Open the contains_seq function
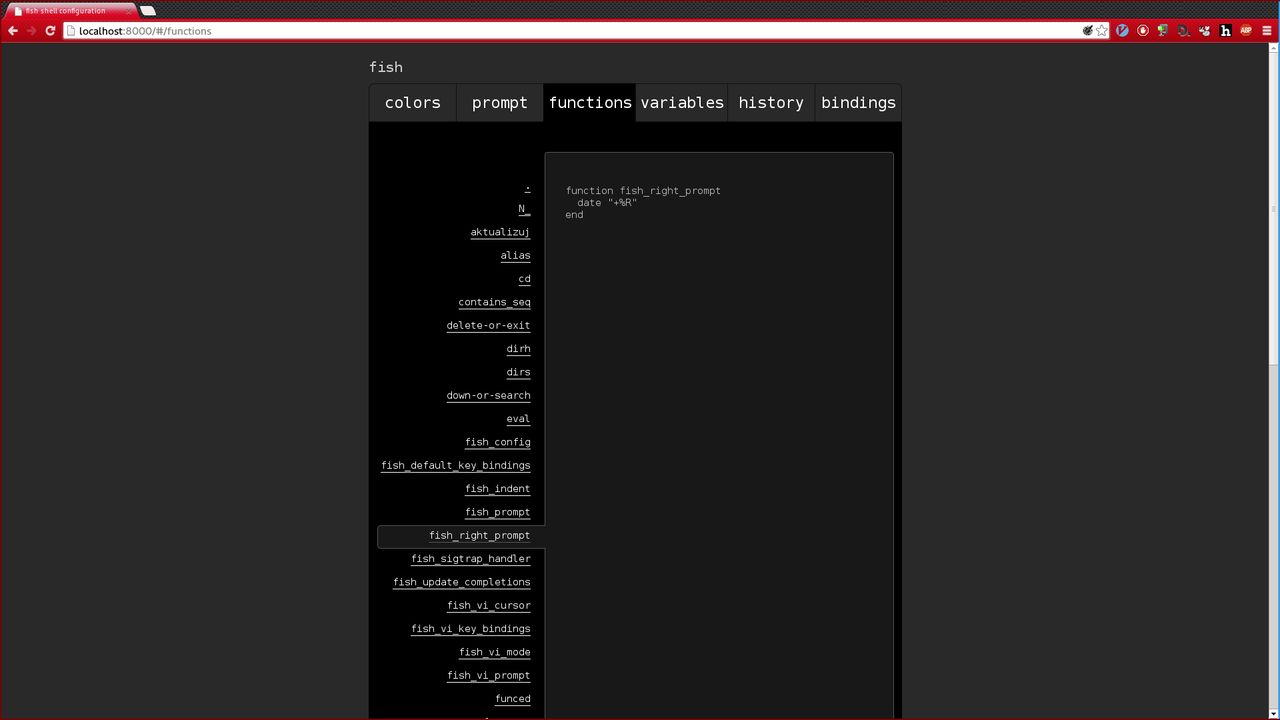Viewport: 1280px width, 720px height. (494, 302)
